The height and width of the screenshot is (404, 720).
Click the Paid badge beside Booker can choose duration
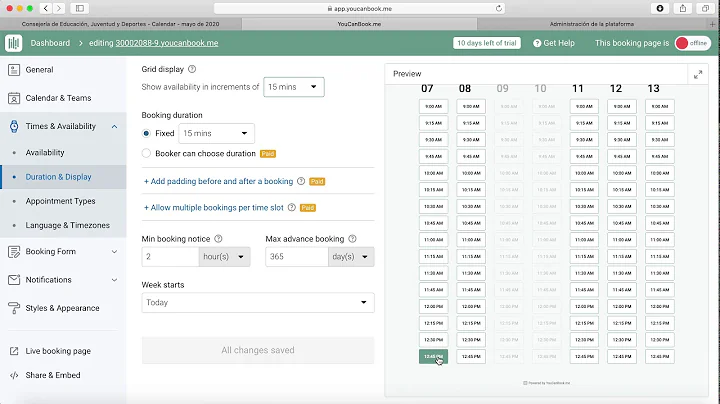coord(268,154)
